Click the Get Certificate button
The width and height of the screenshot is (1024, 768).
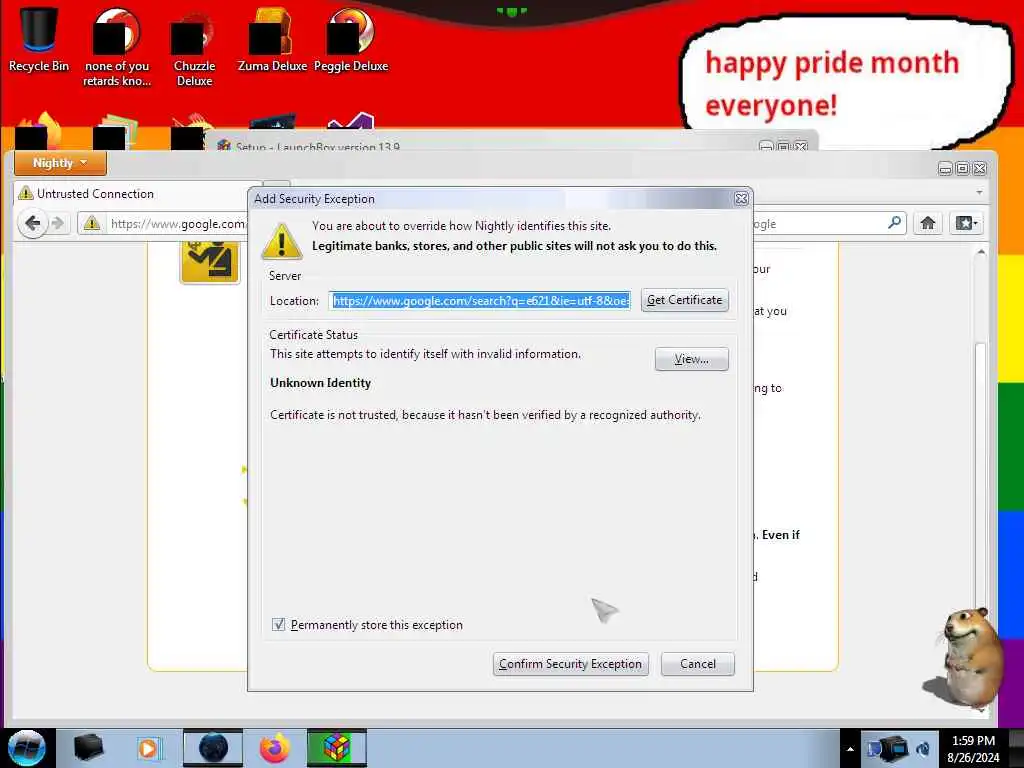(x=684, y=300)
